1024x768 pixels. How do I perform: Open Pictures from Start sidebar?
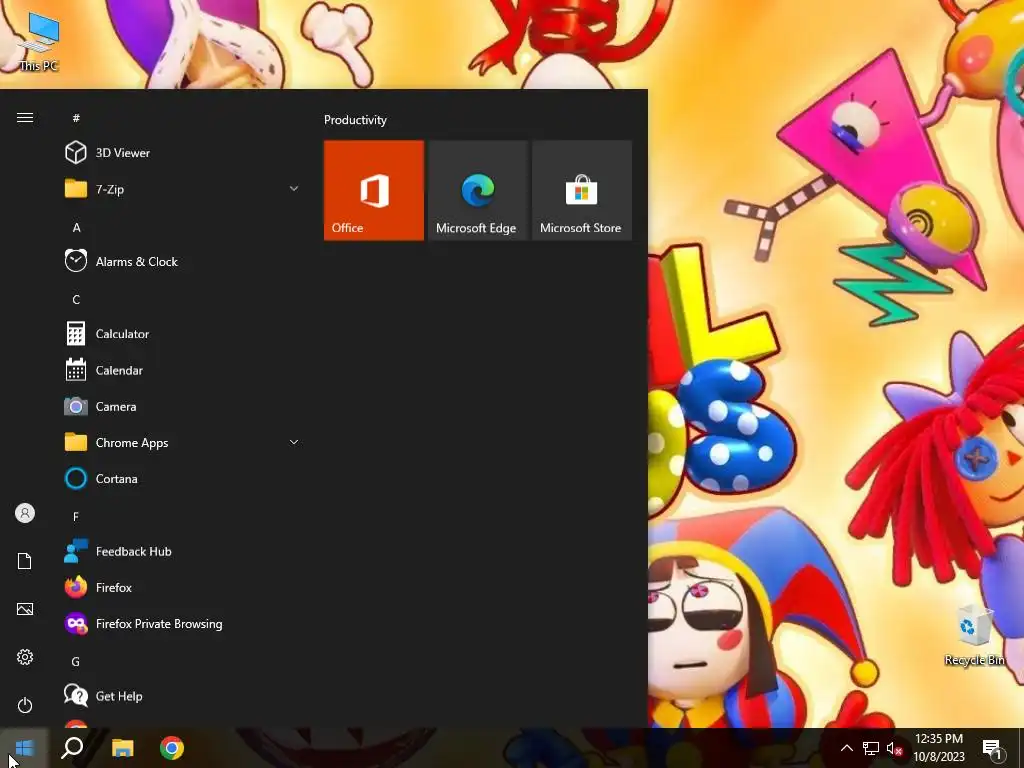(25, 609)
